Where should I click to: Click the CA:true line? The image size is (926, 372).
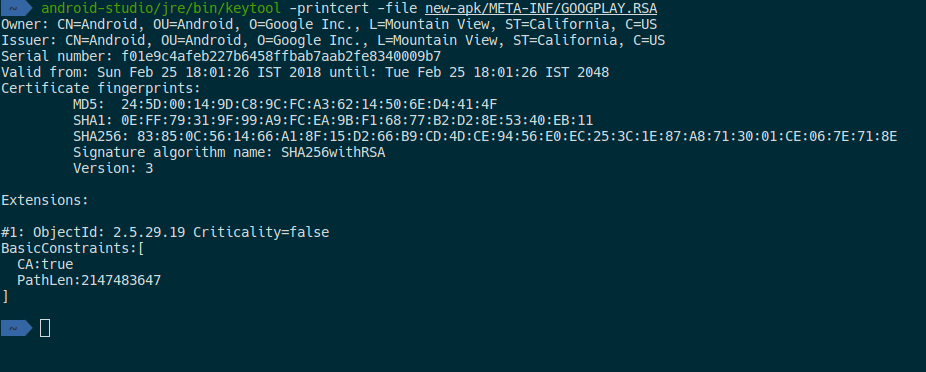tap(45, 264)
